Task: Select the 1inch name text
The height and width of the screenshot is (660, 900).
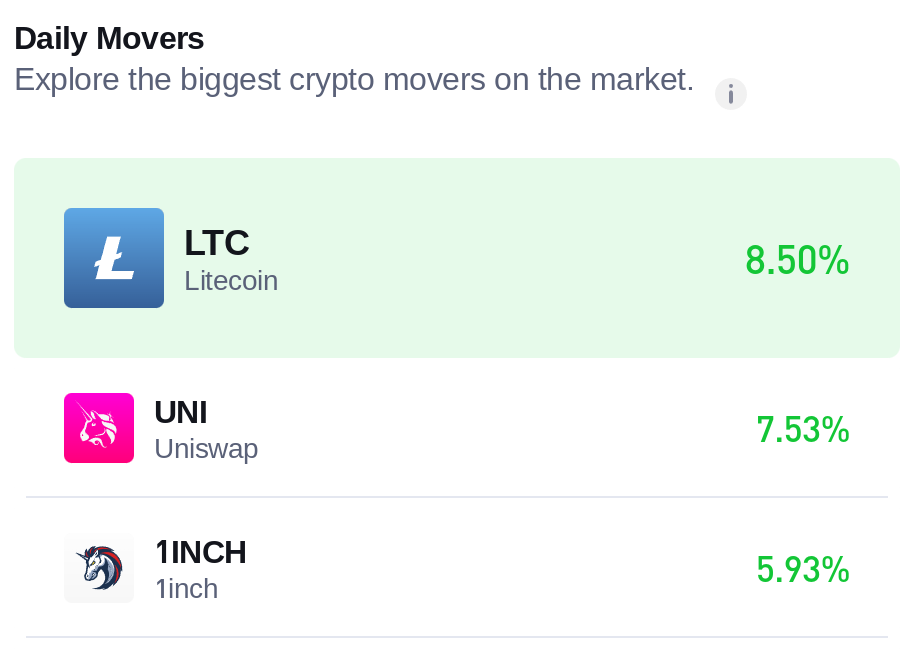Action: pos(187,589)
